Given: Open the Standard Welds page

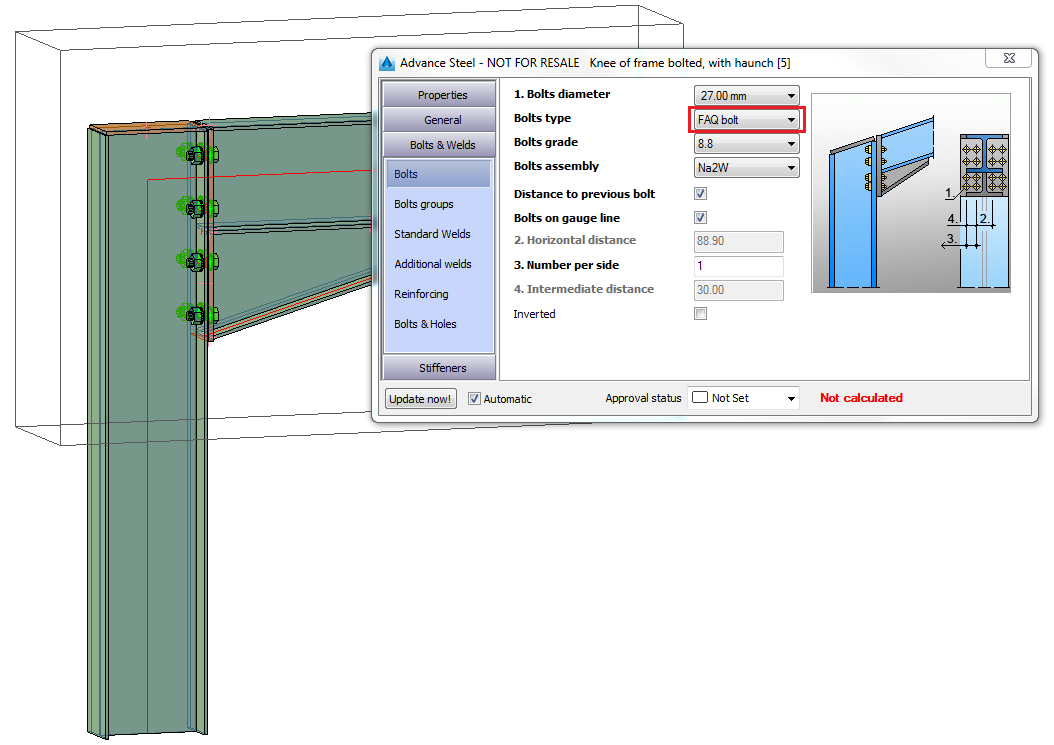Looking at the screenshot, I should (432, 234).
